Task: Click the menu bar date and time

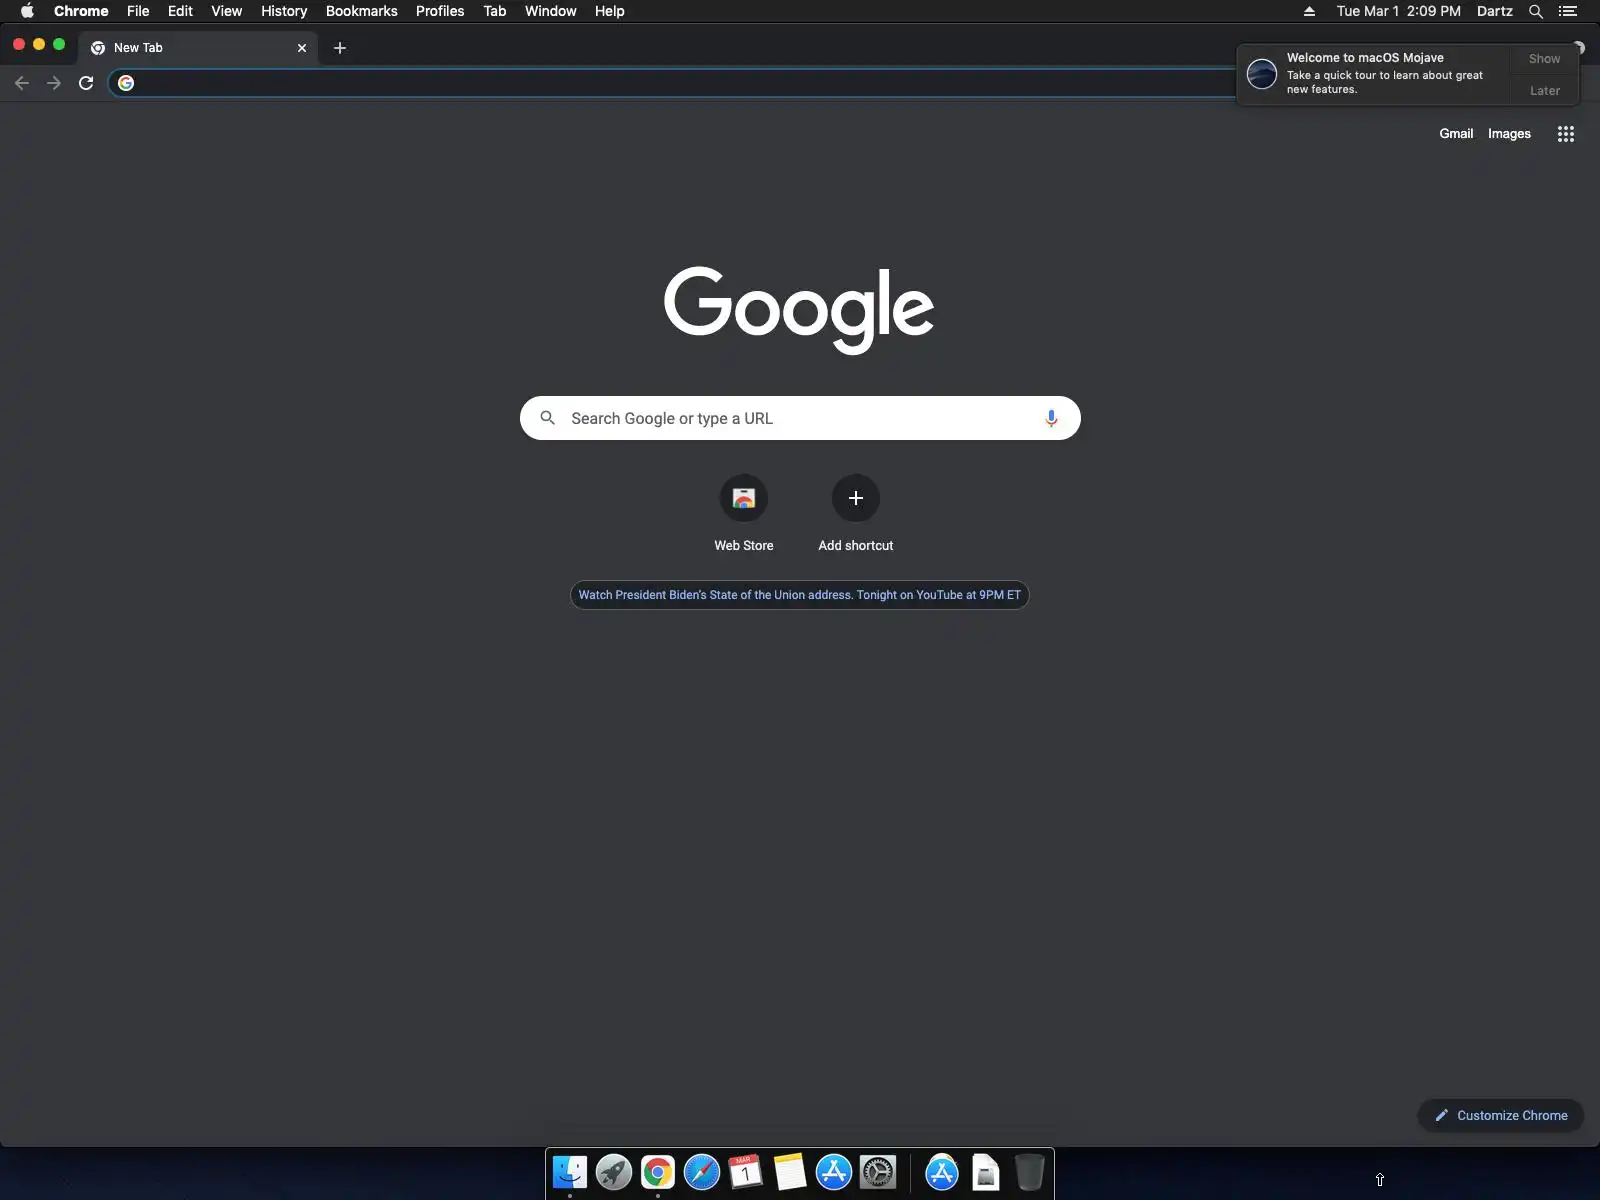Action: coord(1398,11)
